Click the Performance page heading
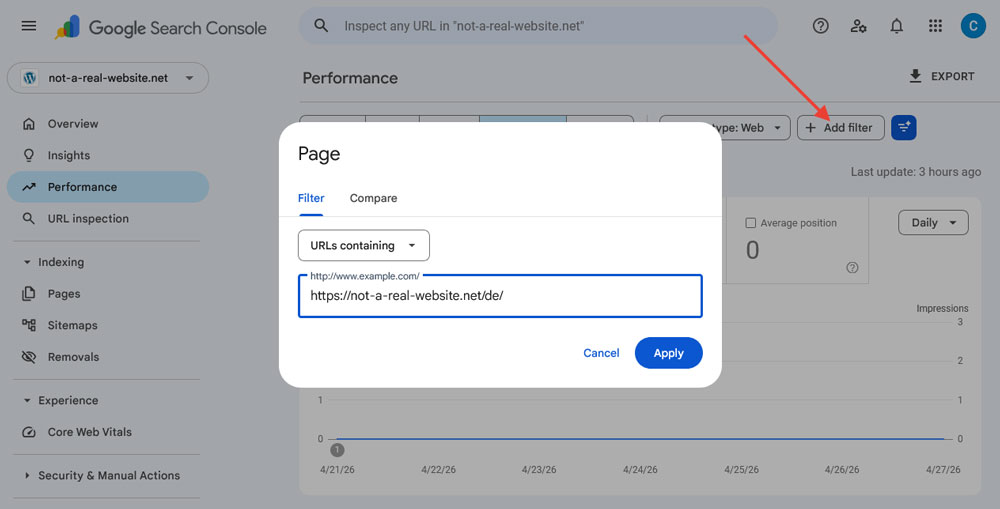The image size is (1000, 509). coord(350,78)
